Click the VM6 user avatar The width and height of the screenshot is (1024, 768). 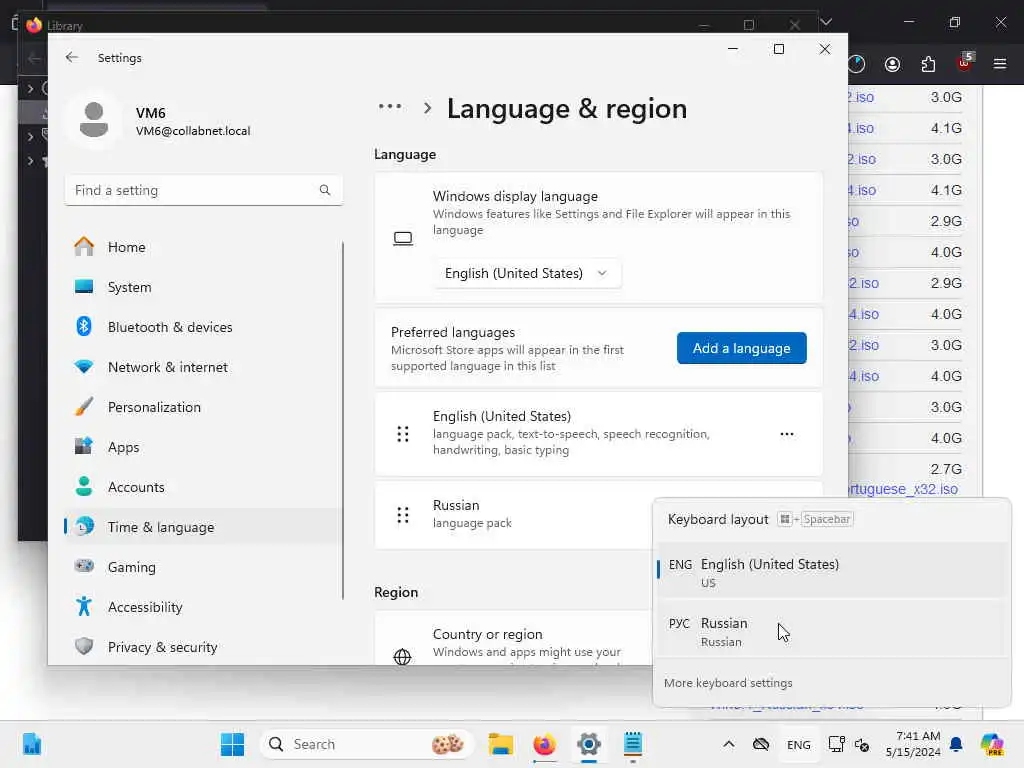94,120
